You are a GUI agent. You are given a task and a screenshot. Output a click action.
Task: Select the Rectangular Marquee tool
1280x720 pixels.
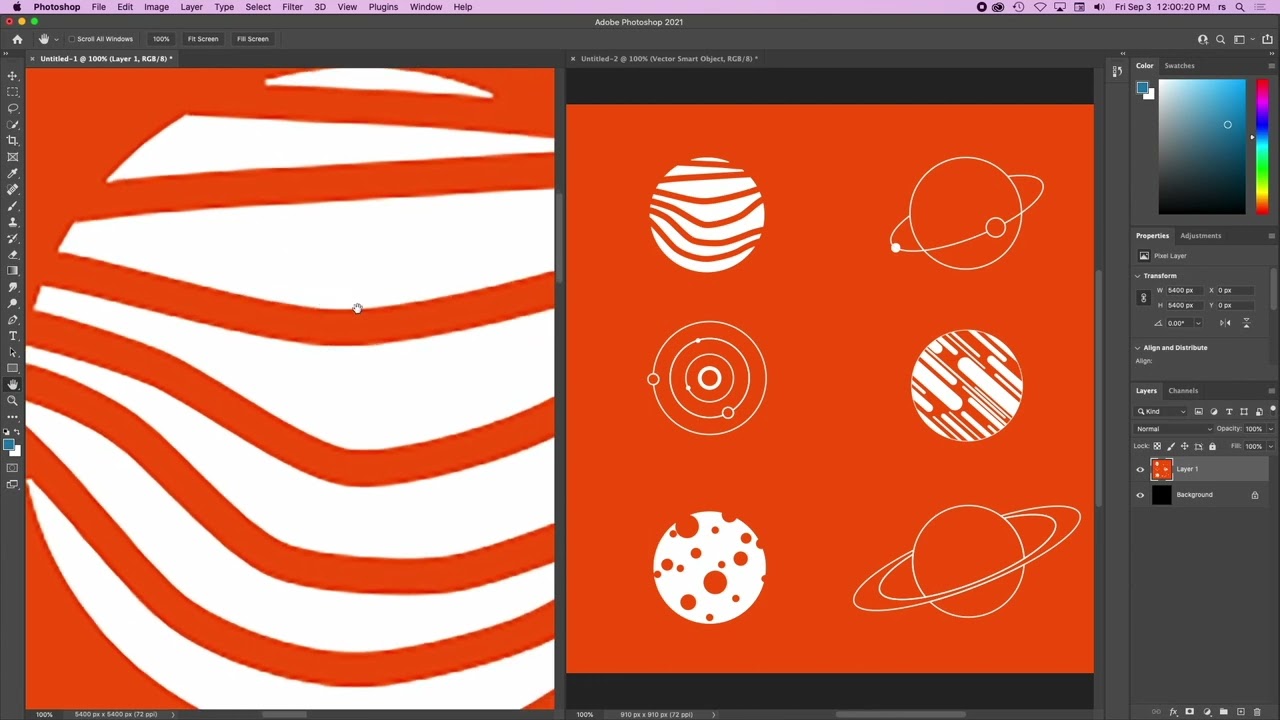[x=13, y=92]
